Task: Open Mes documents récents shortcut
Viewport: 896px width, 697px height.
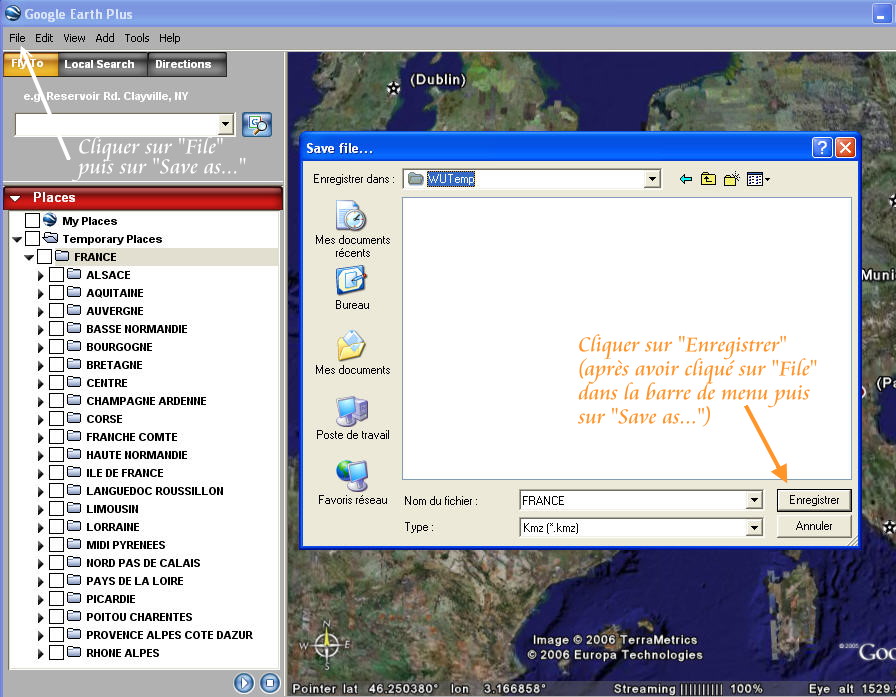Action: tap(353, 229)
